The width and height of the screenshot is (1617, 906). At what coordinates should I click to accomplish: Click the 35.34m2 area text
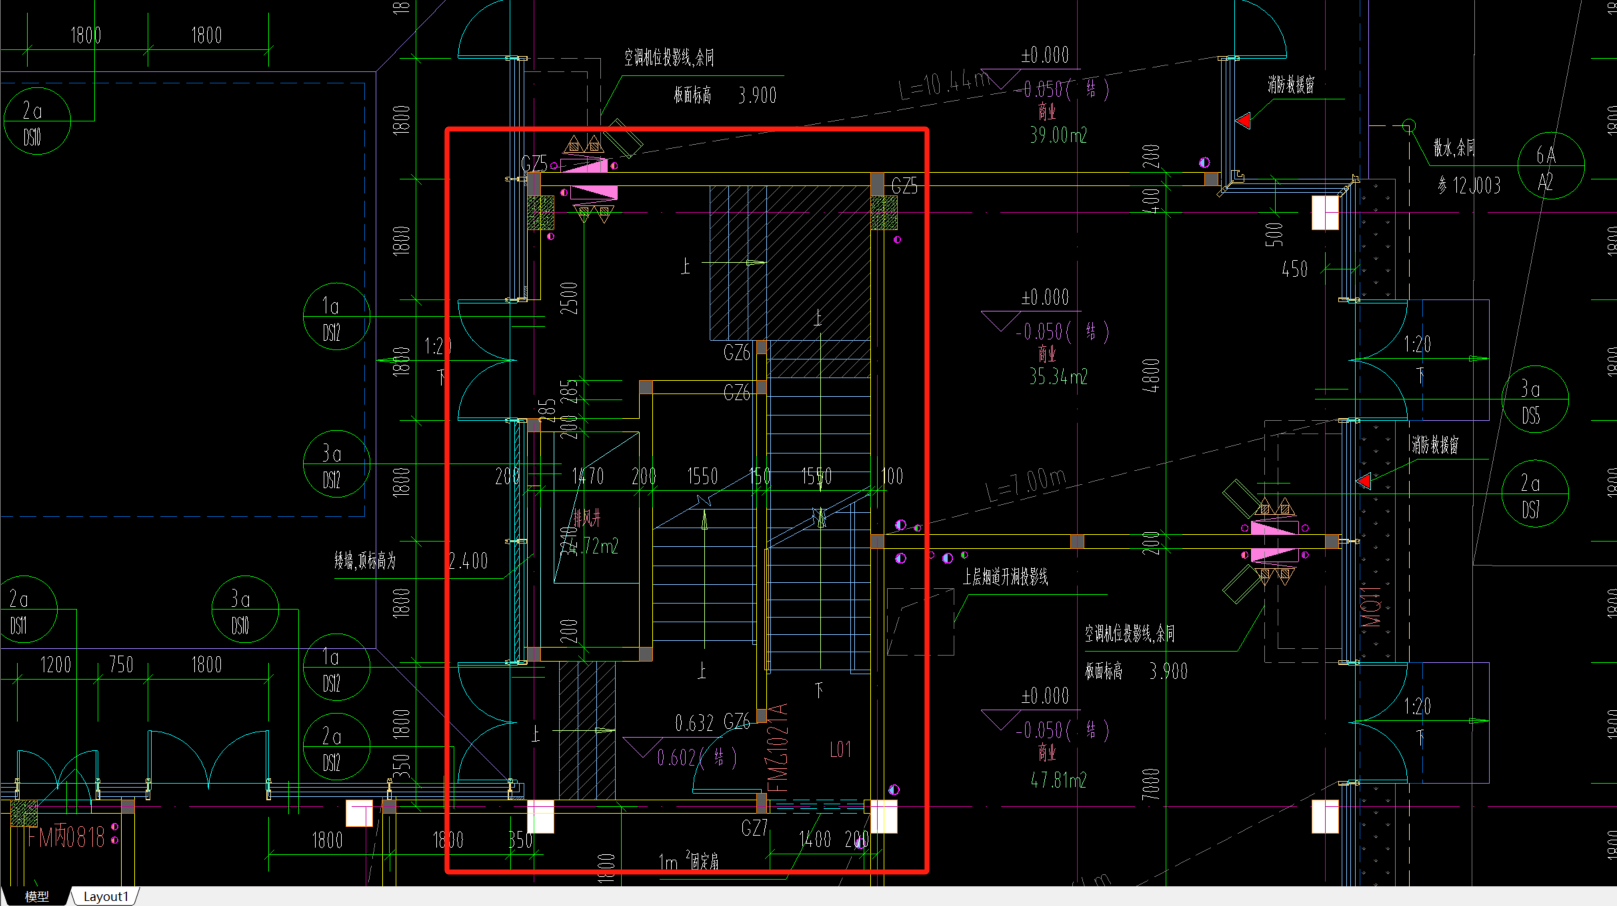[x=1058, y=377]
